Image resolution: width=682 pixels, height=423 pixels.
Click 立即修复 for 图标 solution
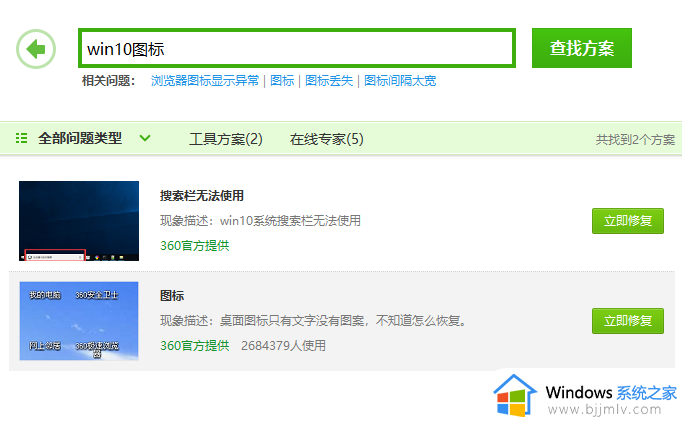(628, 321)
